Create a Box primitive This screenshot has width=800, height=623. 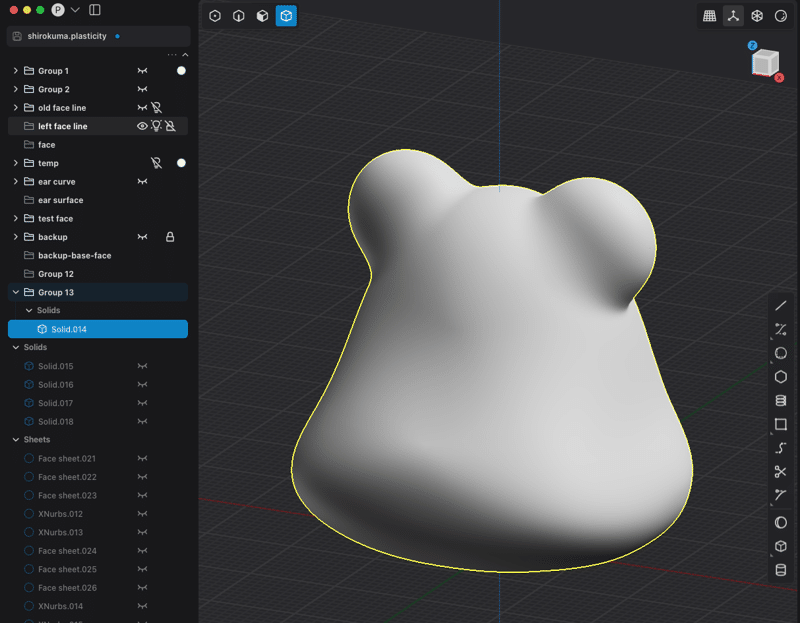[x=780, y=546]
